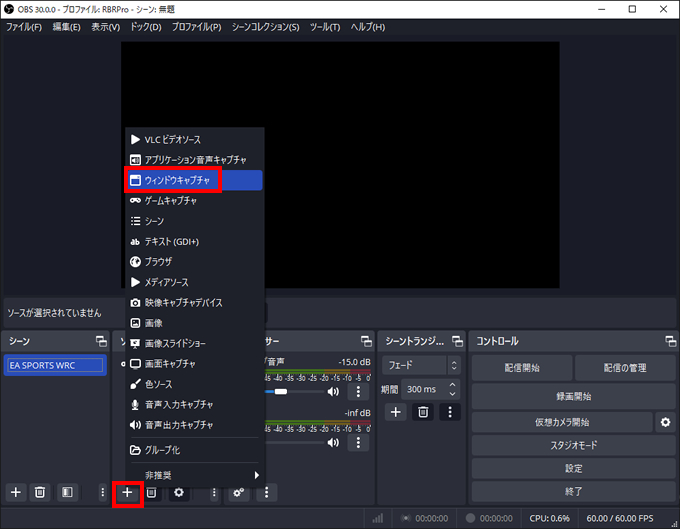The image size is (680, 529).
Task: Mute the -inf dB audio channel
Action: pos(333,443)
